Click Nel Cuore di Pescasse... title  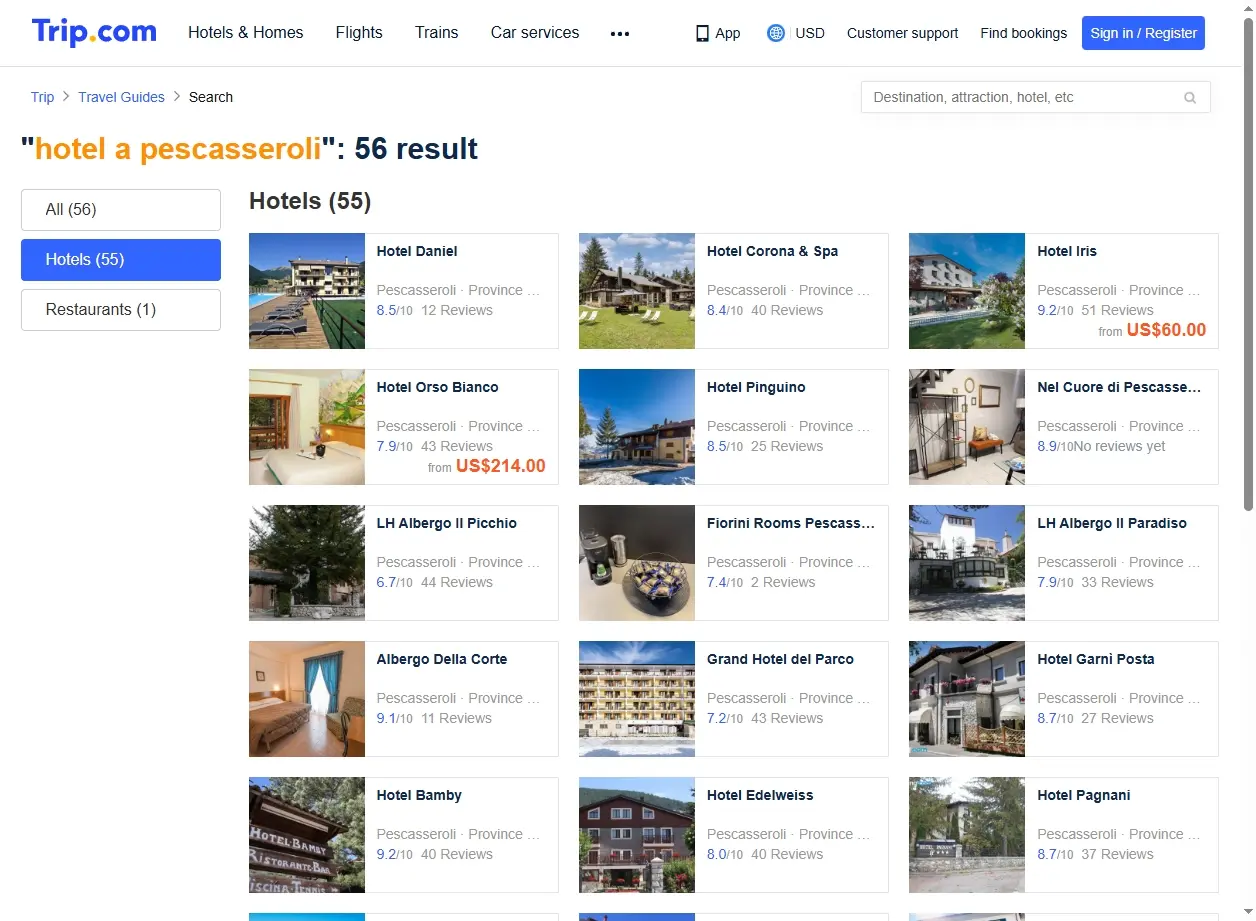tap(1119, 387)
